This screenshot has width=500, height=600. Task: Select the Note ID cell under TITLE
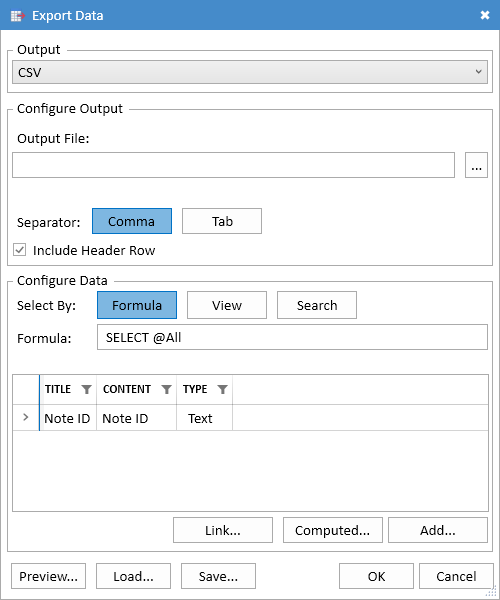(x=67, y=418)
